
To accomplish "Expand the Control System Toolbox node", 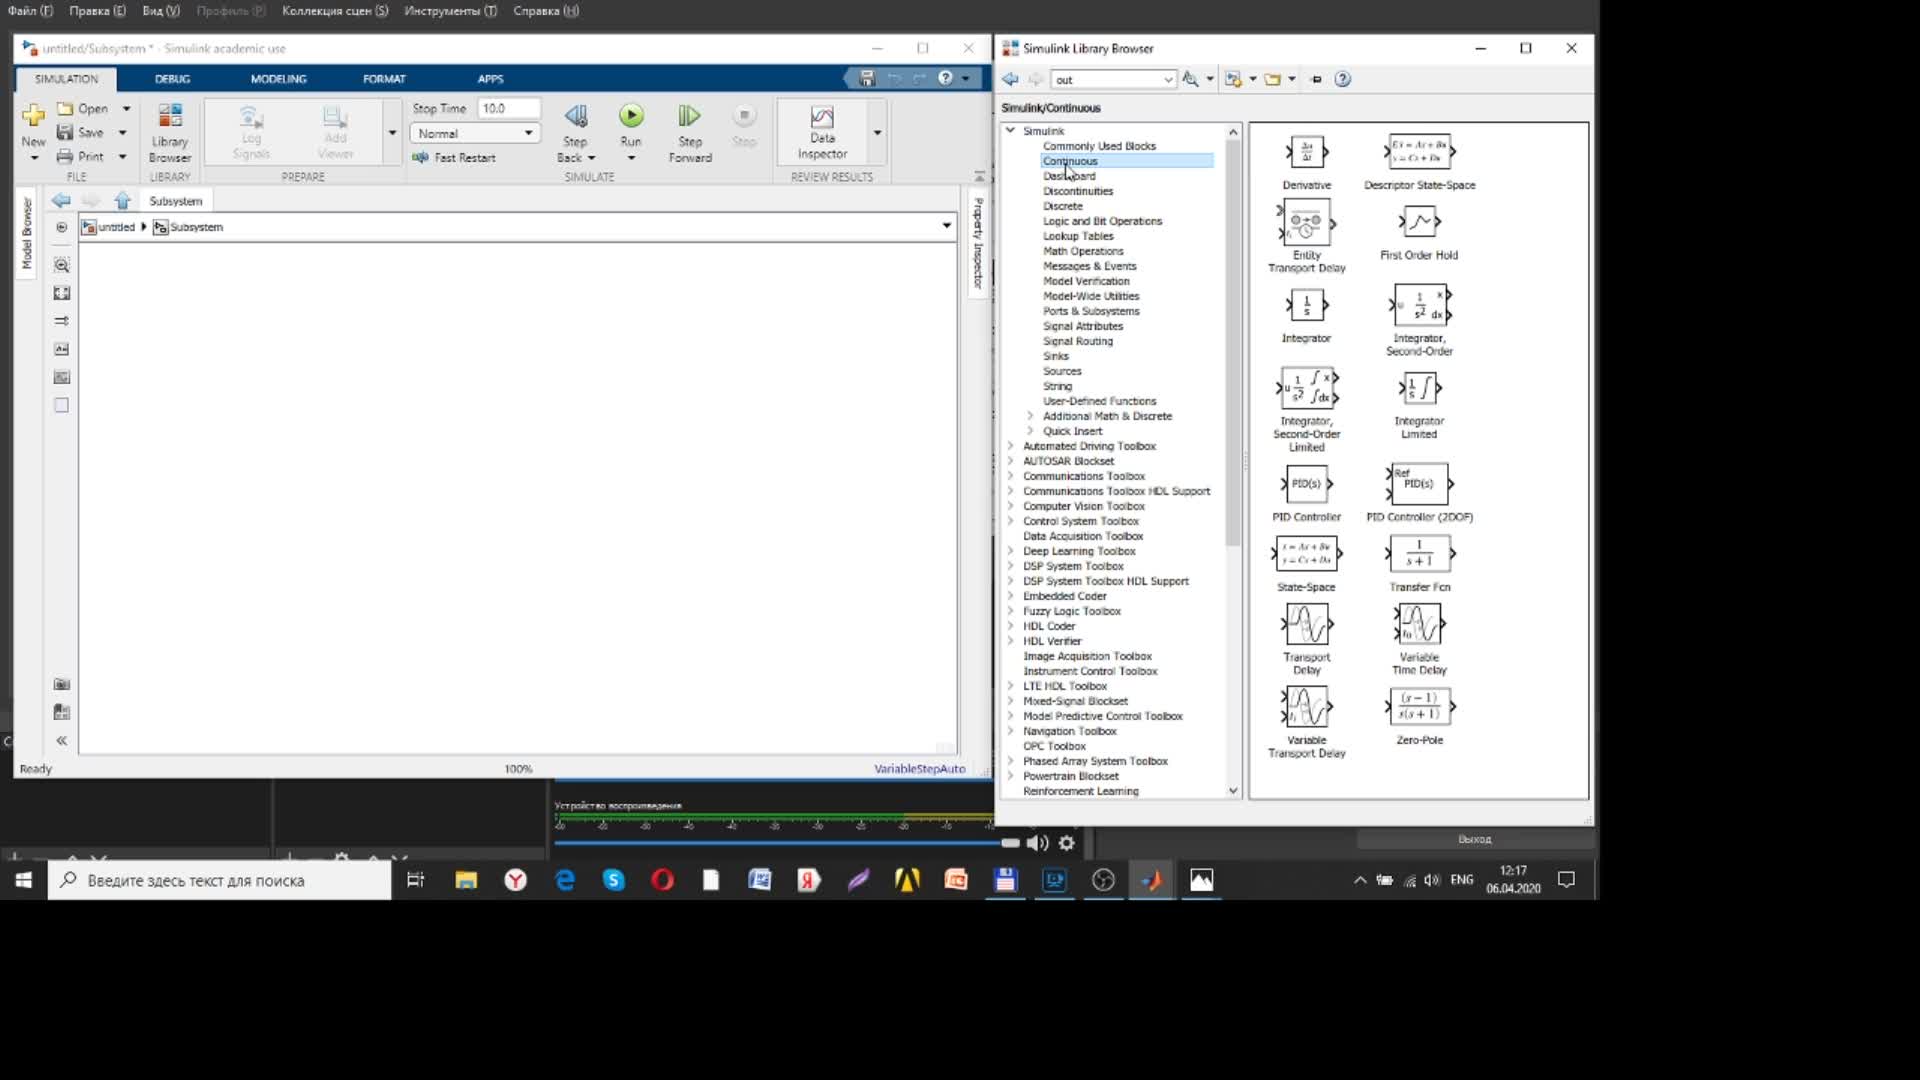I will (1010, 520).
